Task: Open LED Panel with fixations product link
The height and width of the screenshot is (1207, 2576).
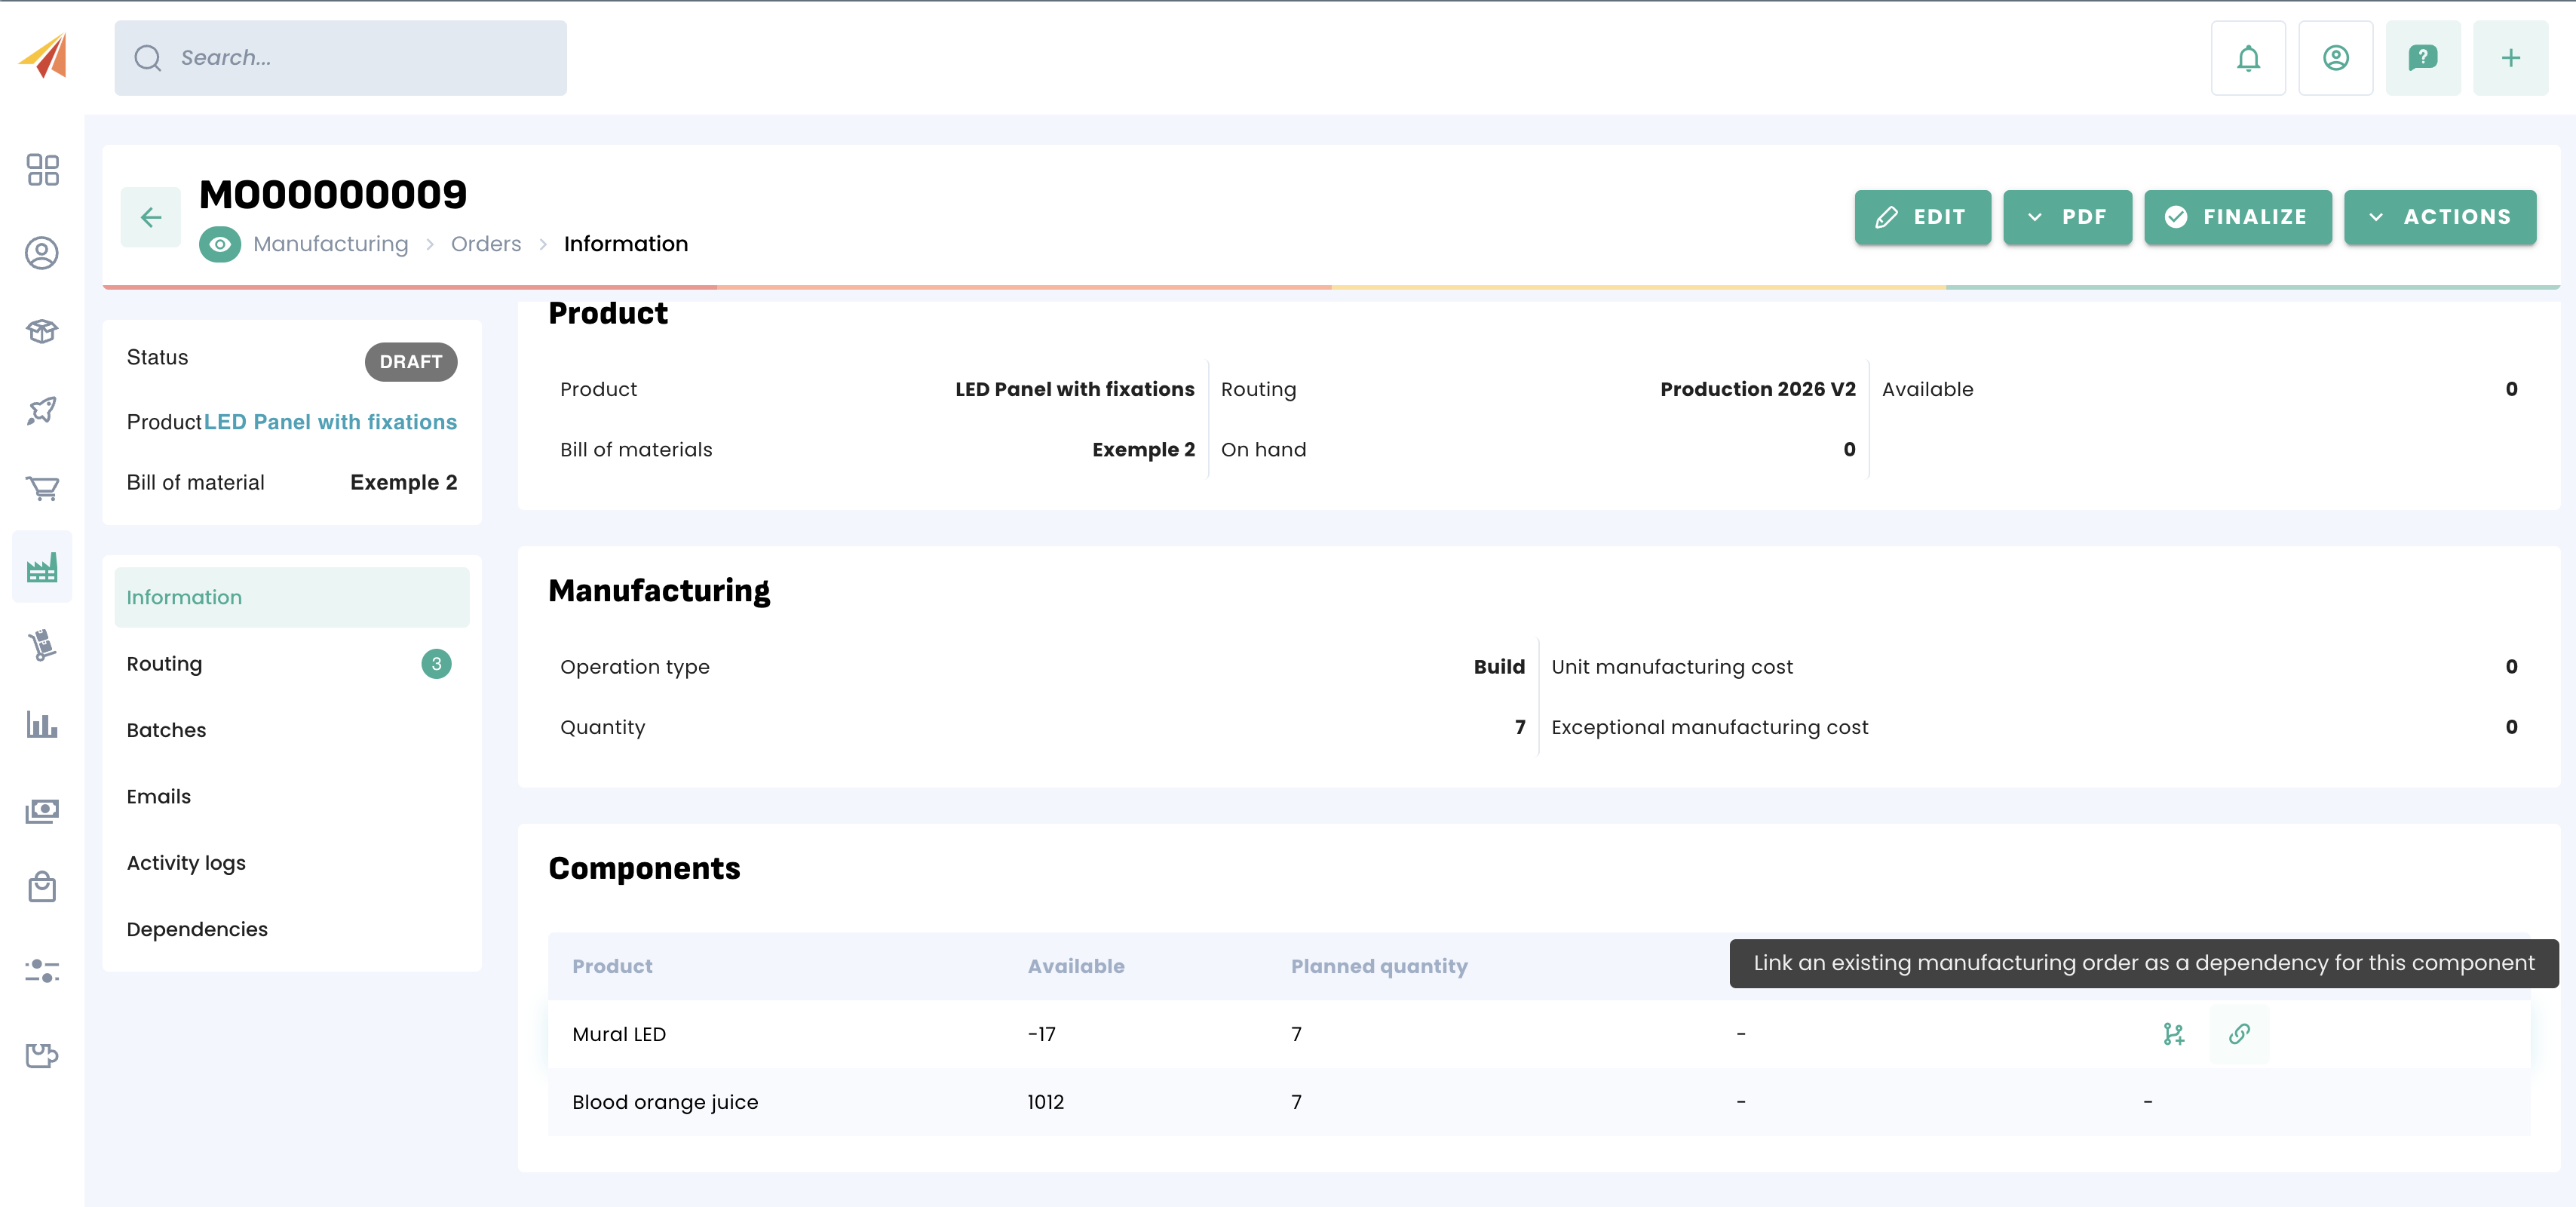Action: point(330,422)
